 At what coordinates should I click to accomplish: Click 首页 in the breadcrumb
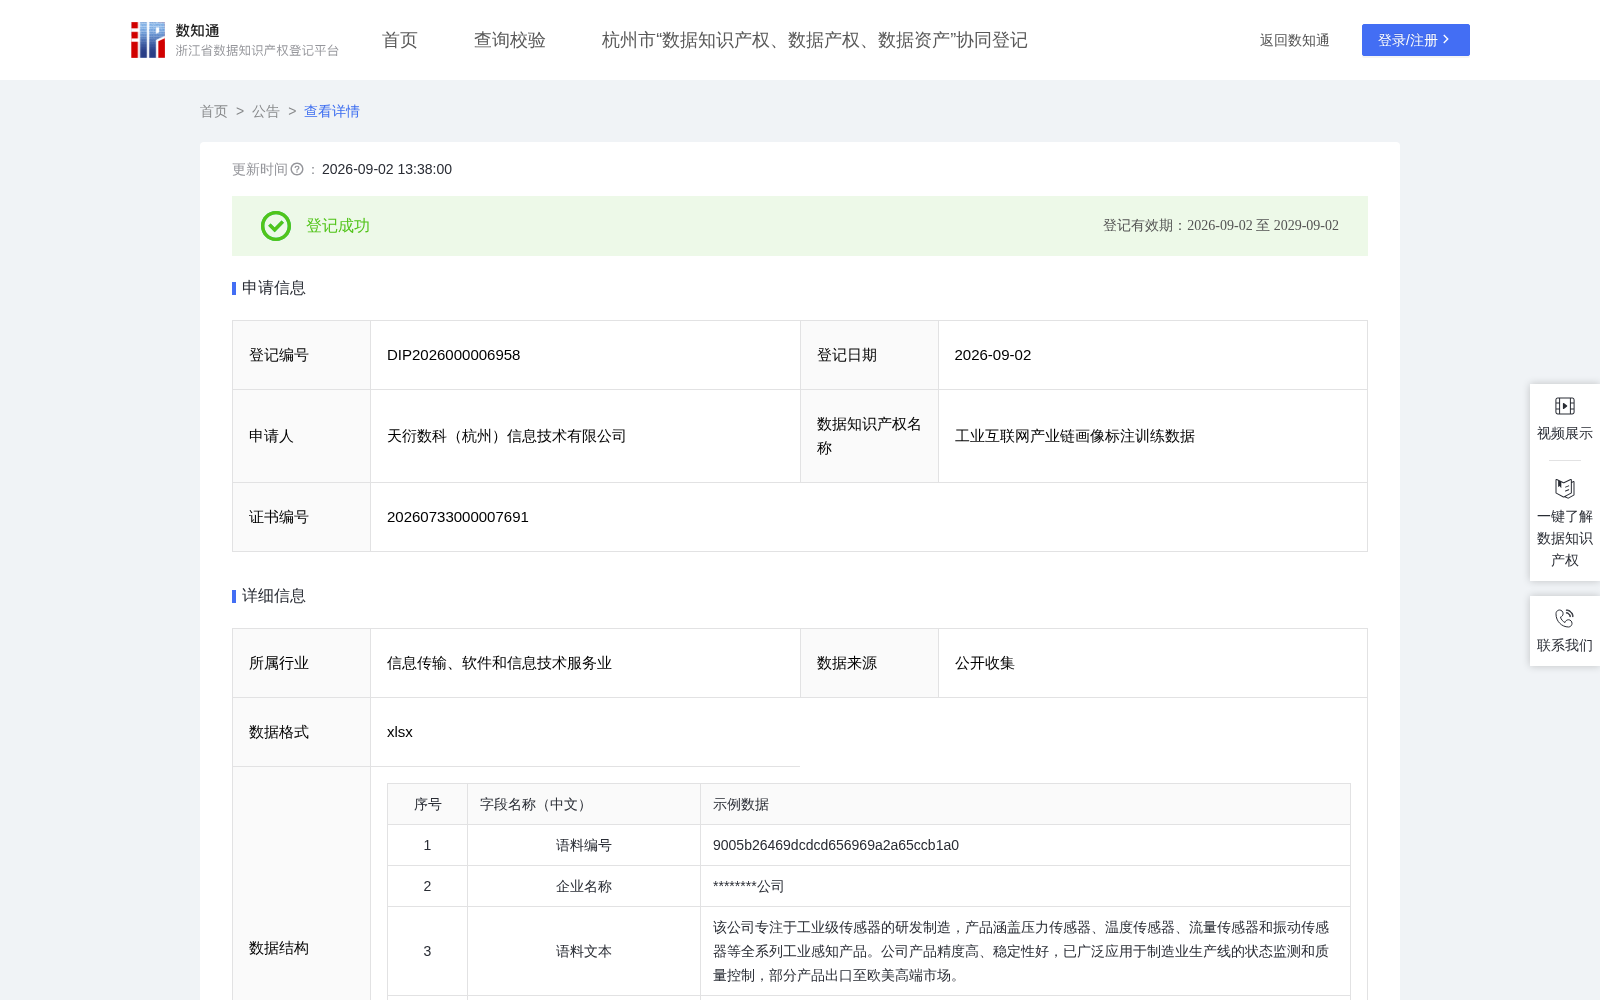point(214,111)
